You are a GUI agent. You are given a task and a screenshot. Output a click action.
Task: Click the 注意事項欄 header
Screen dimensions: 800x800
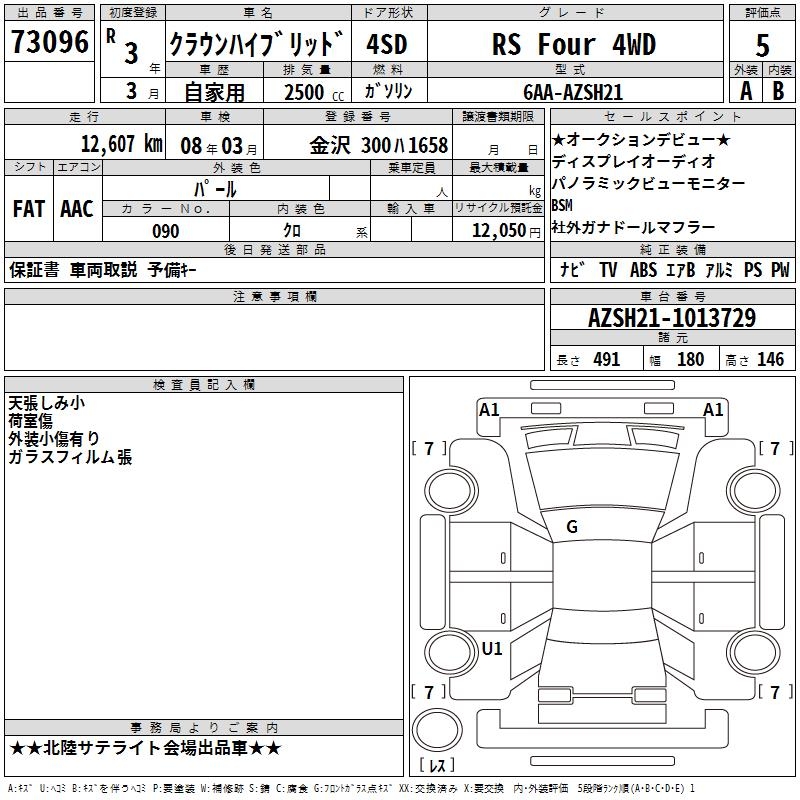[275, 296]
